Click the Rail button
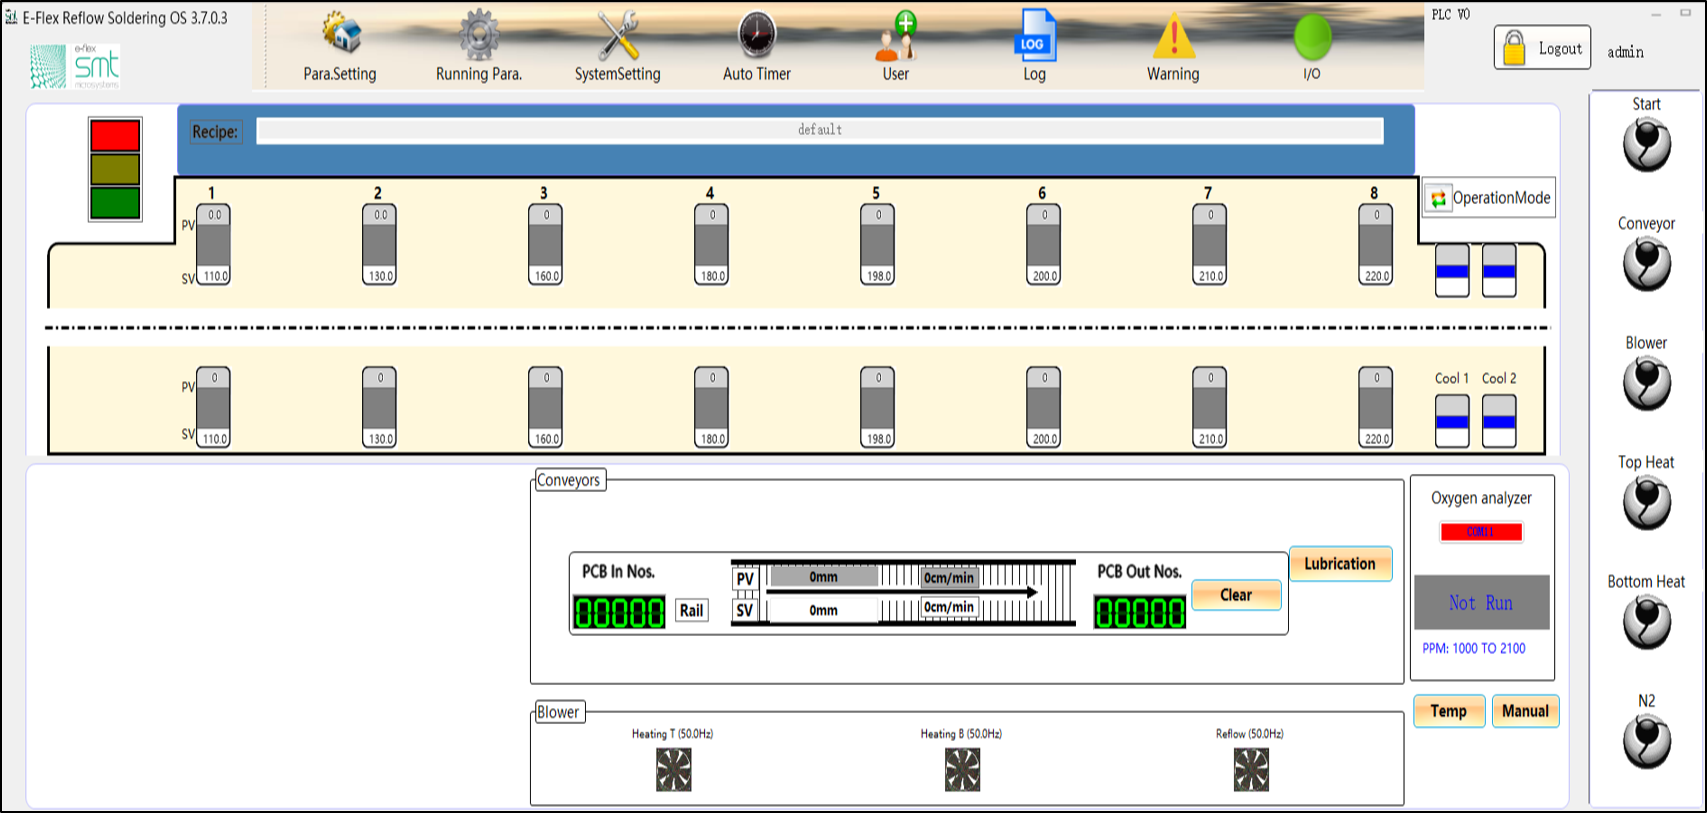The width and height of the screenshot is (1707, 813). [x=692, y=610]
